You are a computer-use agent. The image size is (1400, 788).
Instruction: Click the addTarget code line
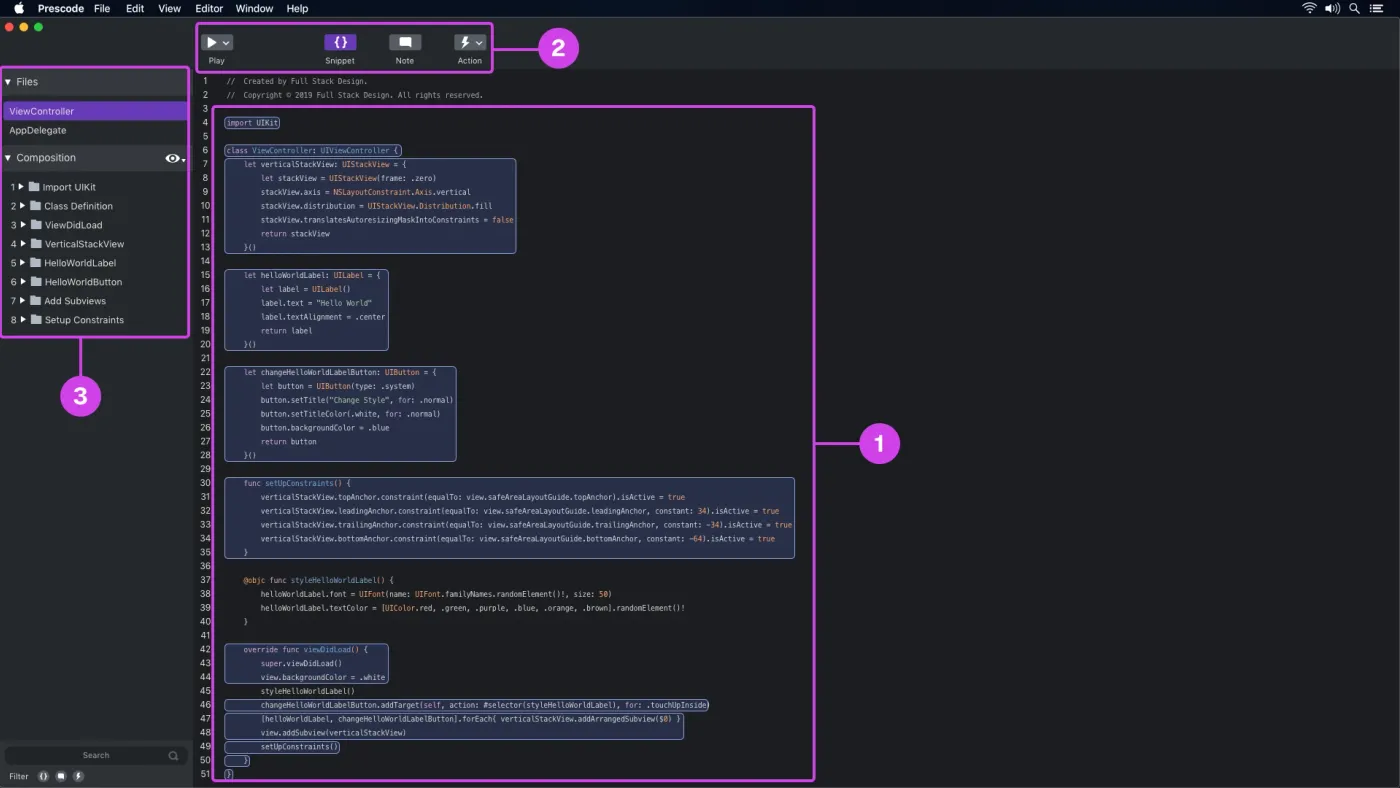pos(467,705)
